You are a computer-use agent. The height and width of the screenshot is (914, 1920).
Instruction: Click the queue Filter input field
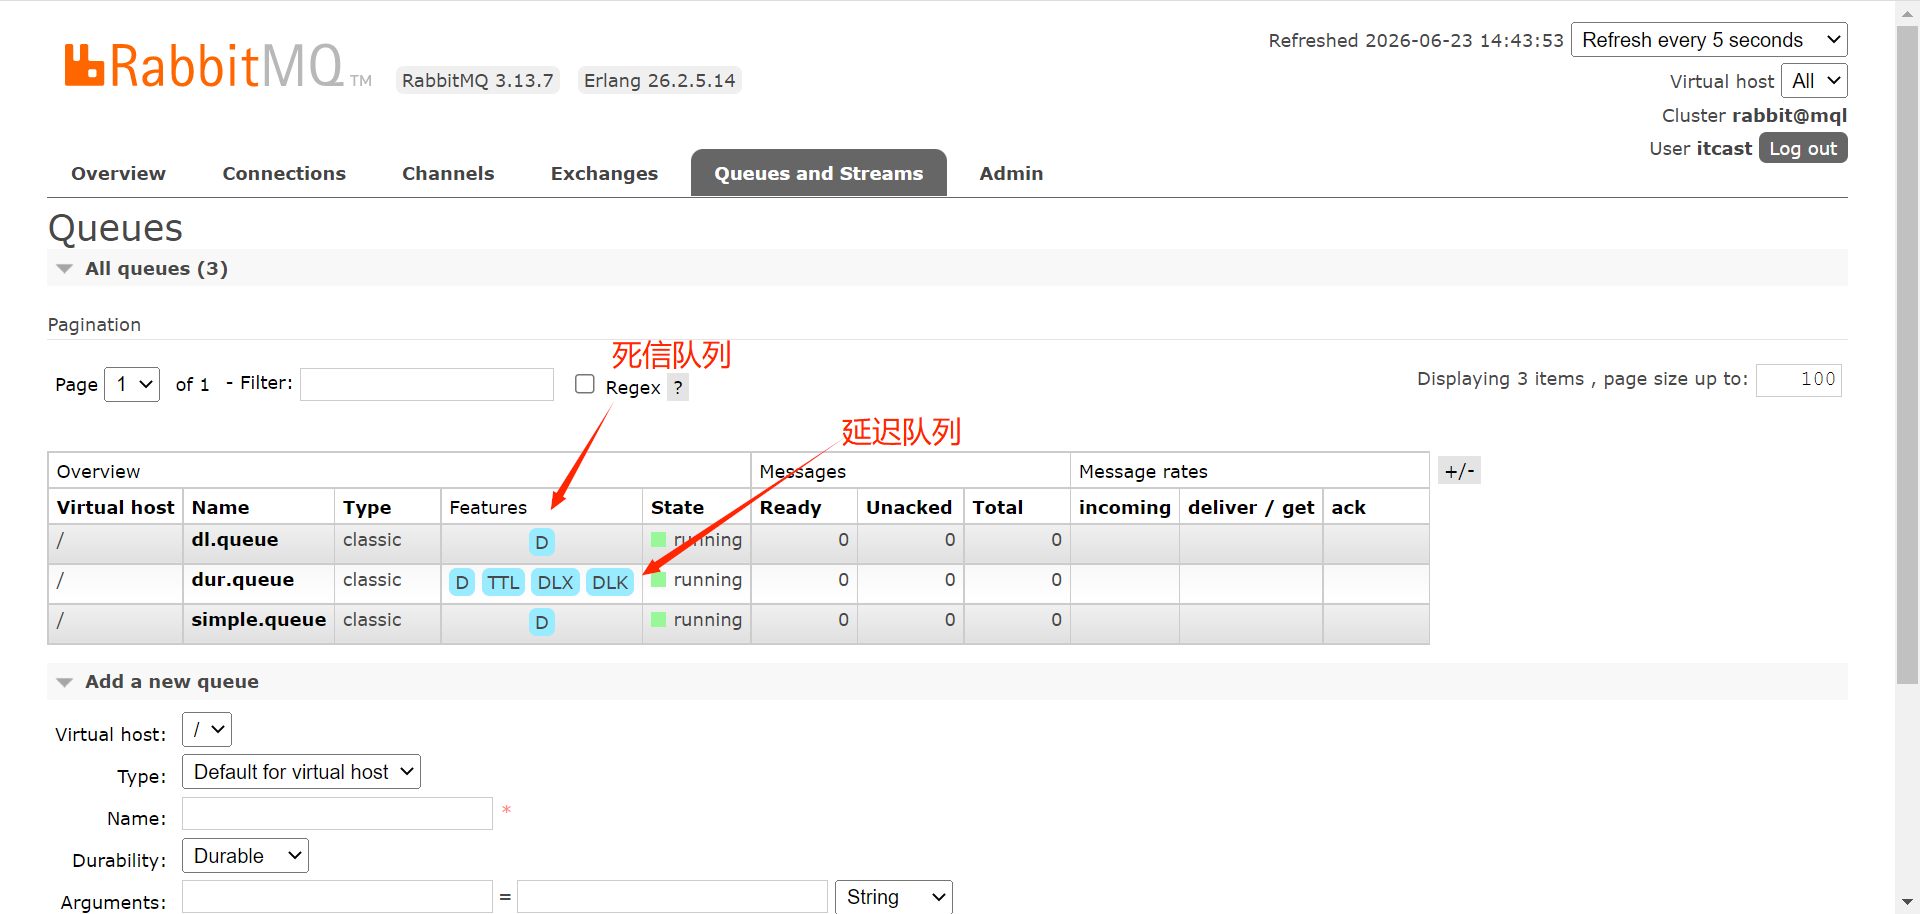(x=427, y=384)
